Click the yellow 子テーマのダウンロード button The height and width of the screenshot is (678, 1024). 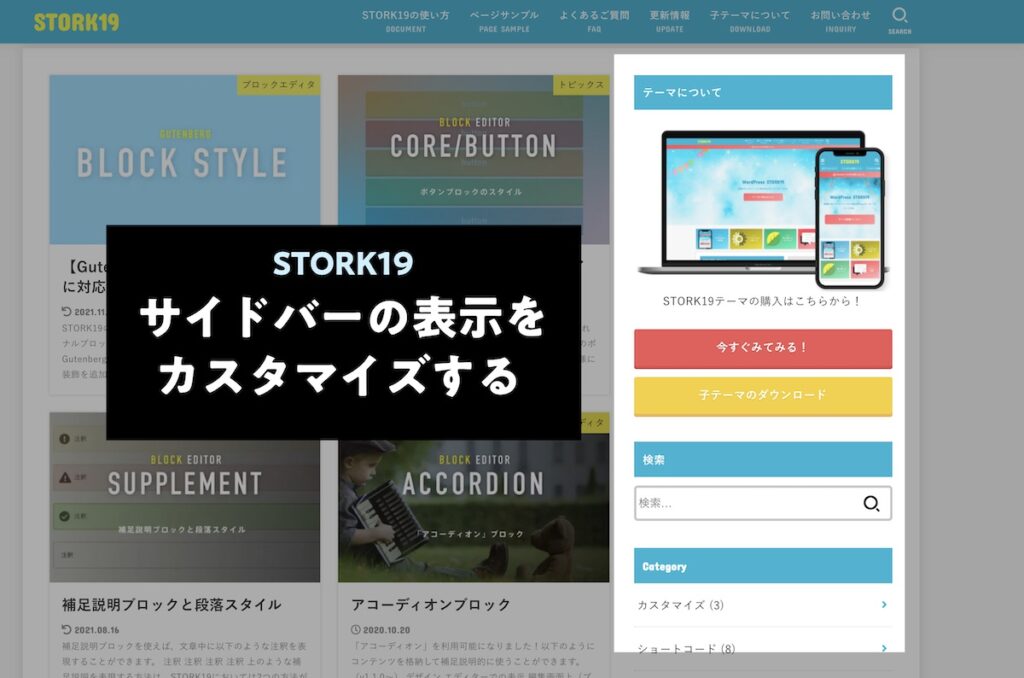[x=763, y=397]
